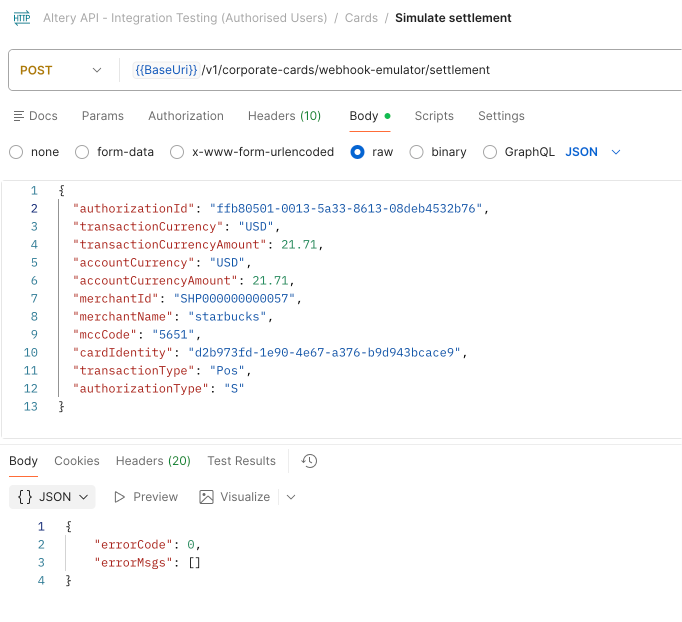
Task: Click the HTTP request type icon
Action: point(22,18)
